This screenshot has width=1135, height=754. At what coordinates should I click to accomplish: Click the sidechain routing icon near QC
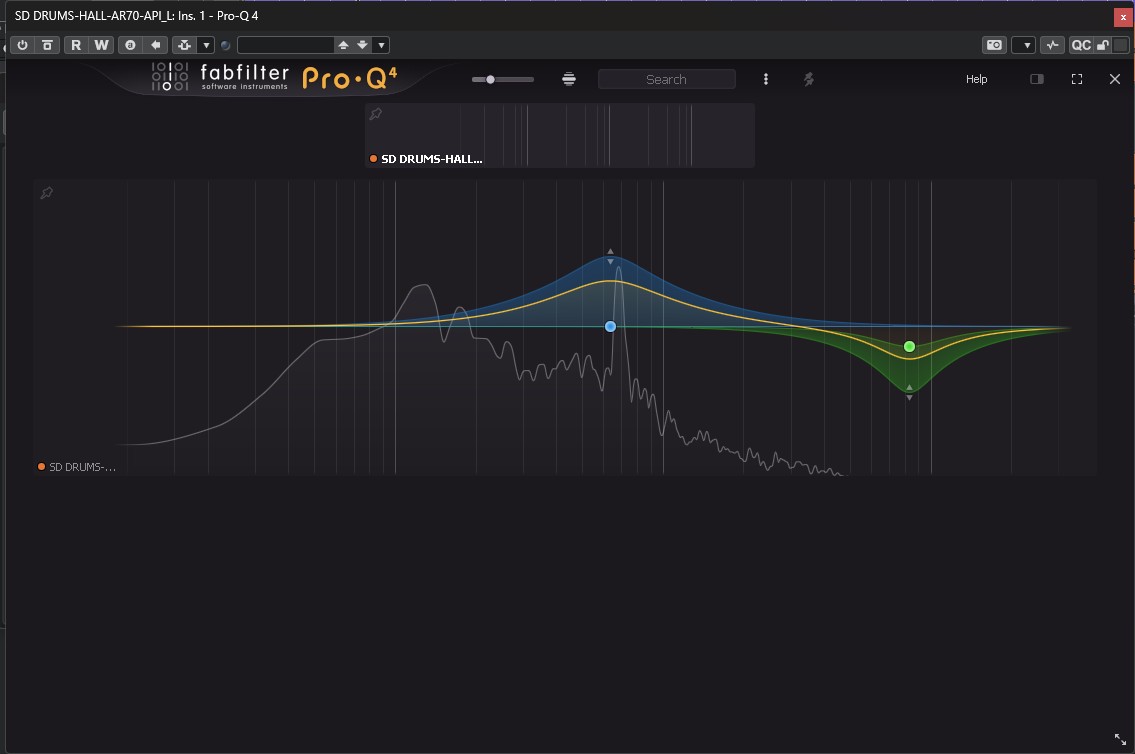pyautogui.click(x=1053, y=44)
